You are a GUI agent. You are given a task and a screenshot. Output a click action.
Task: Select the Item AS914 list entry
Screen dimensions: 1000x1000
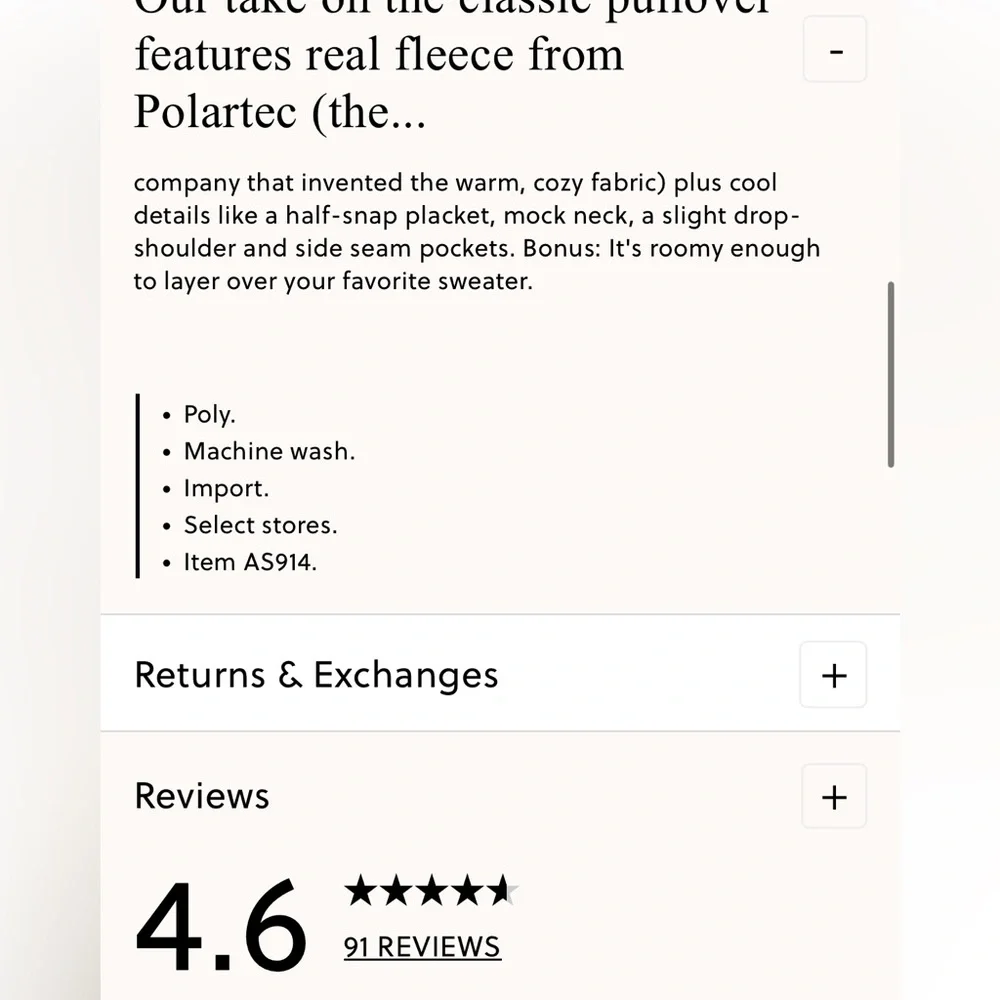(250, 562)
